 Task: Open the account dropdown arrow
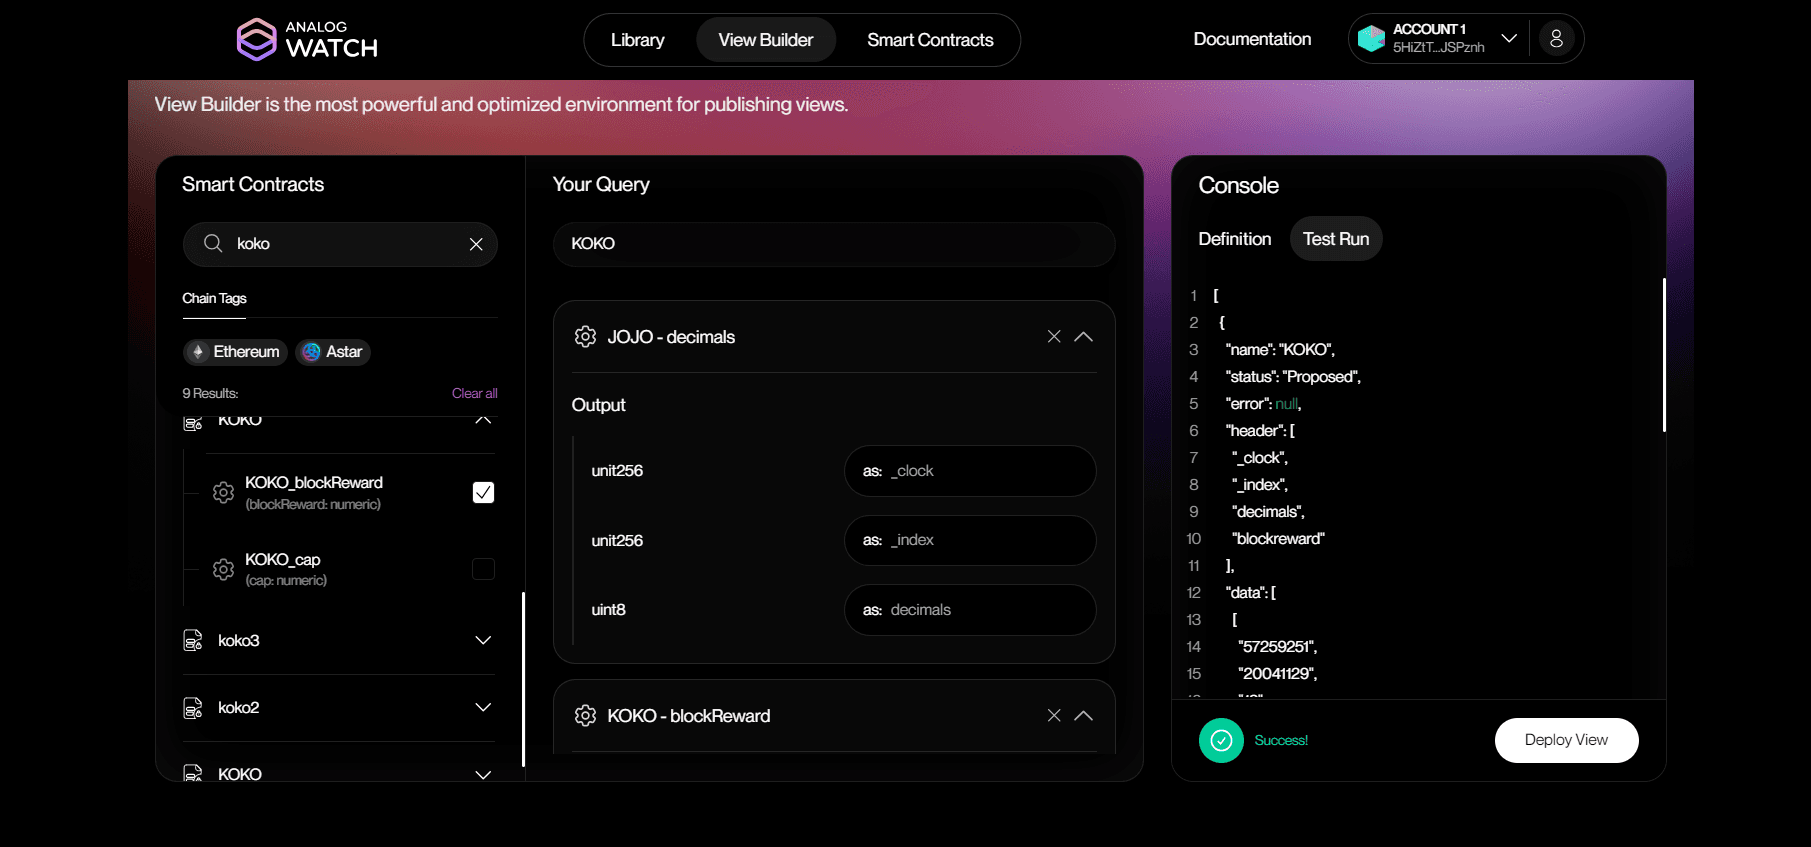[1509, 39]
